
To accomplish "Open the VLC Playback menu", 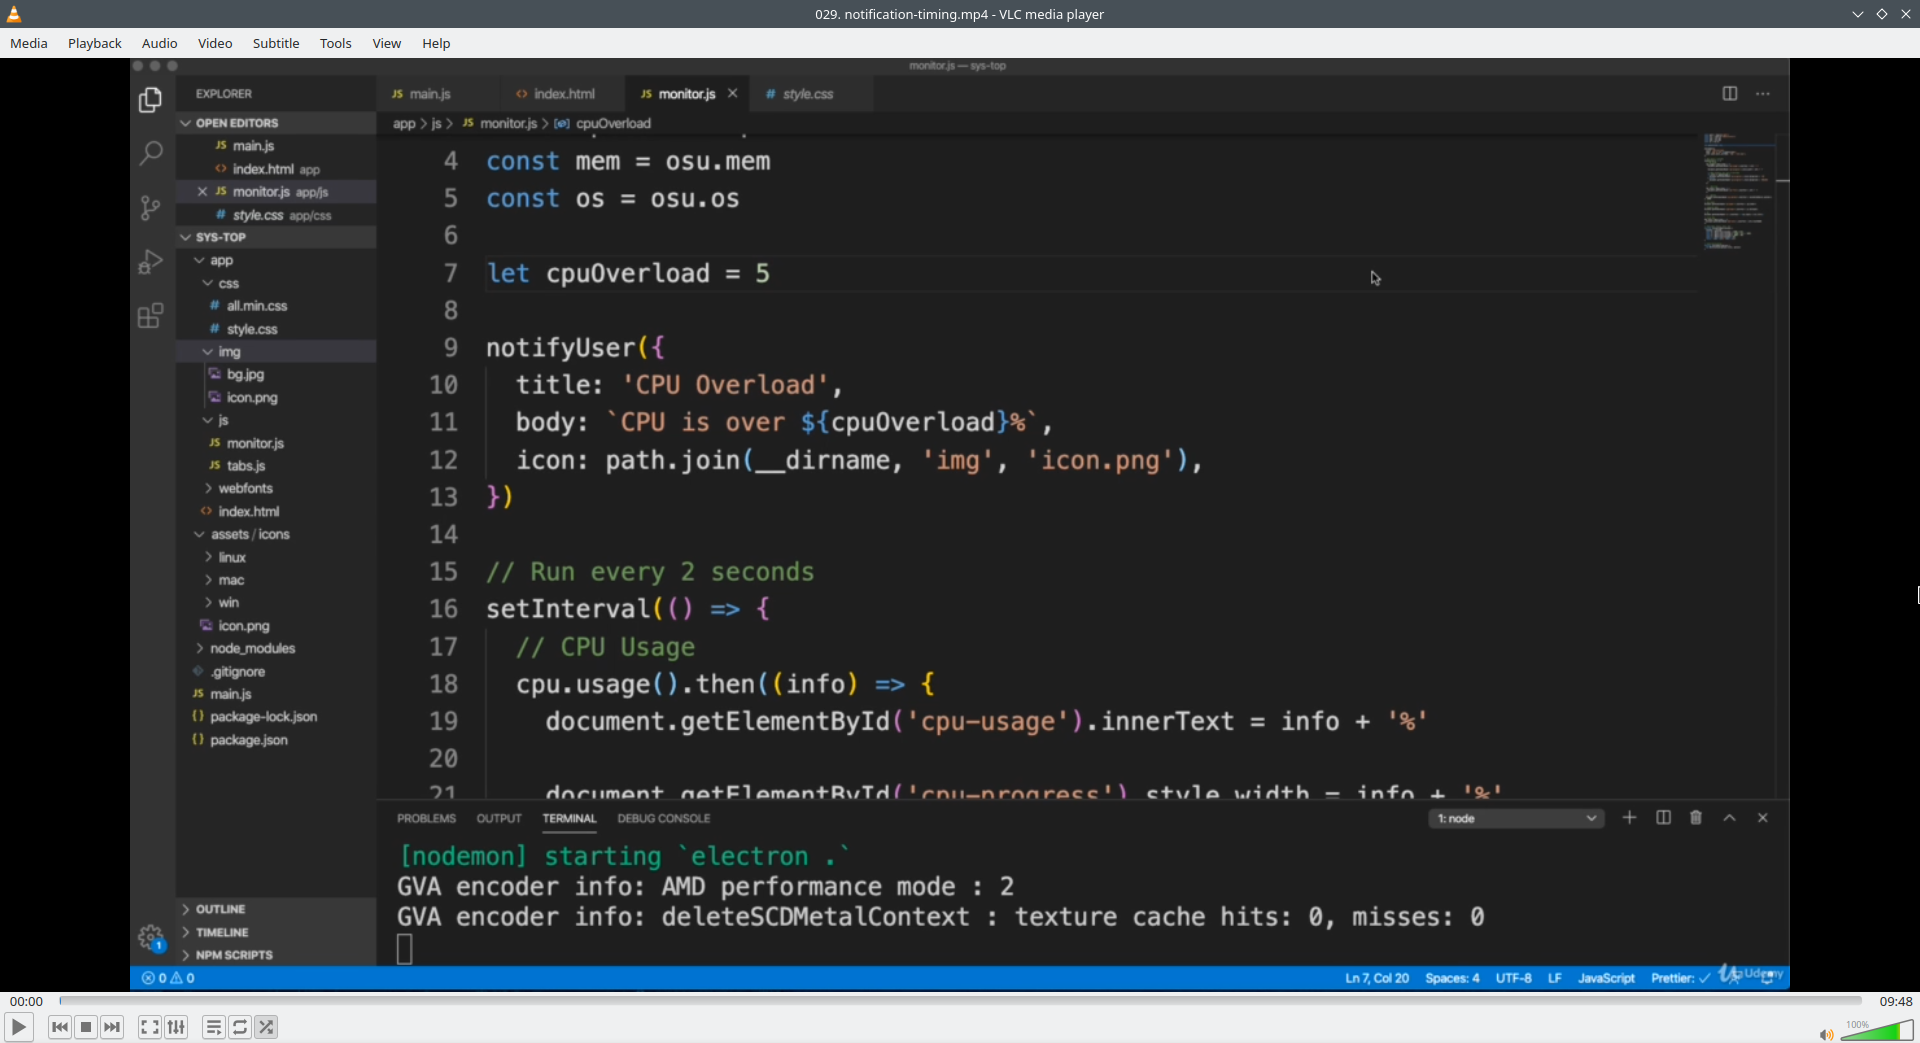I will [x=95, y=43].
